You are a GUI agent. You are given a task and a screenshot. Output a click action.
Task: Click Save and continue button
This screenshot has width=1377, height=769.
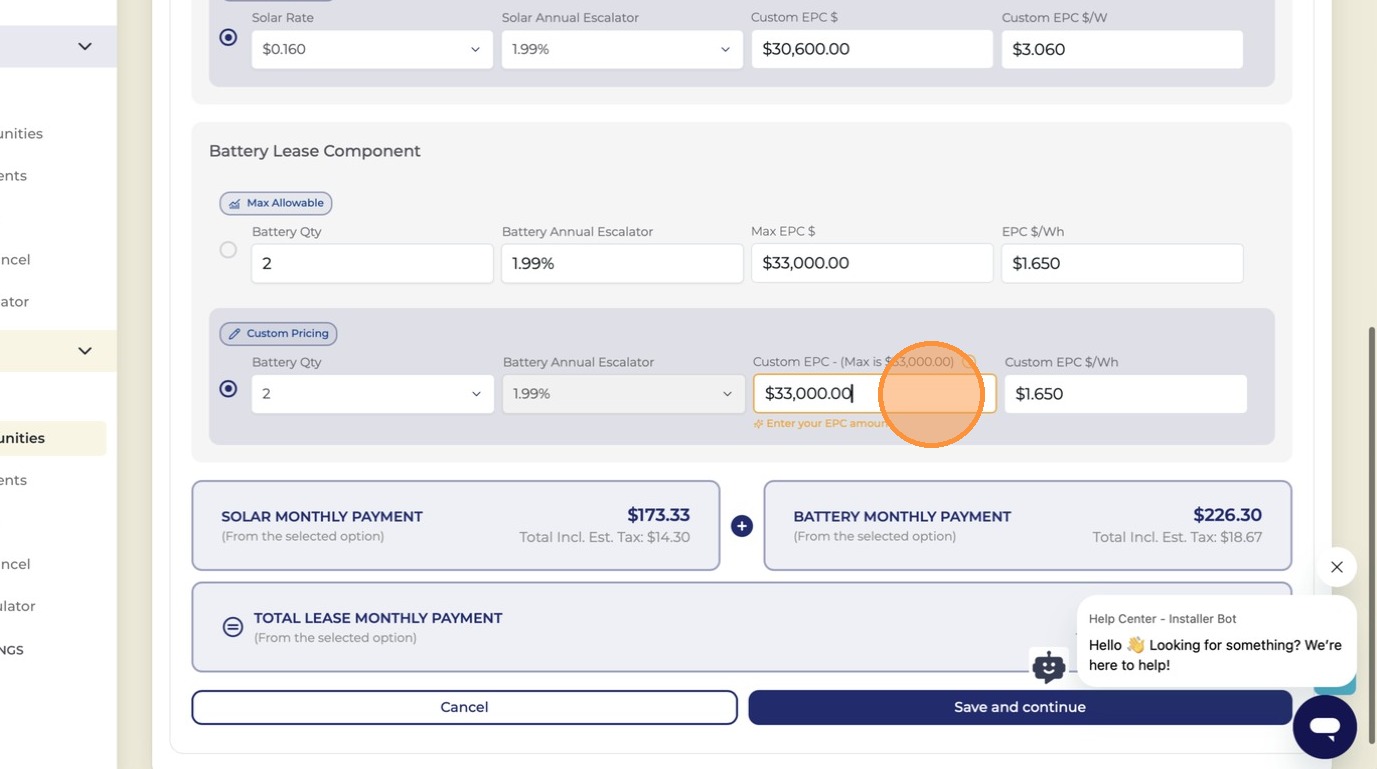(x=1020, y=707)
